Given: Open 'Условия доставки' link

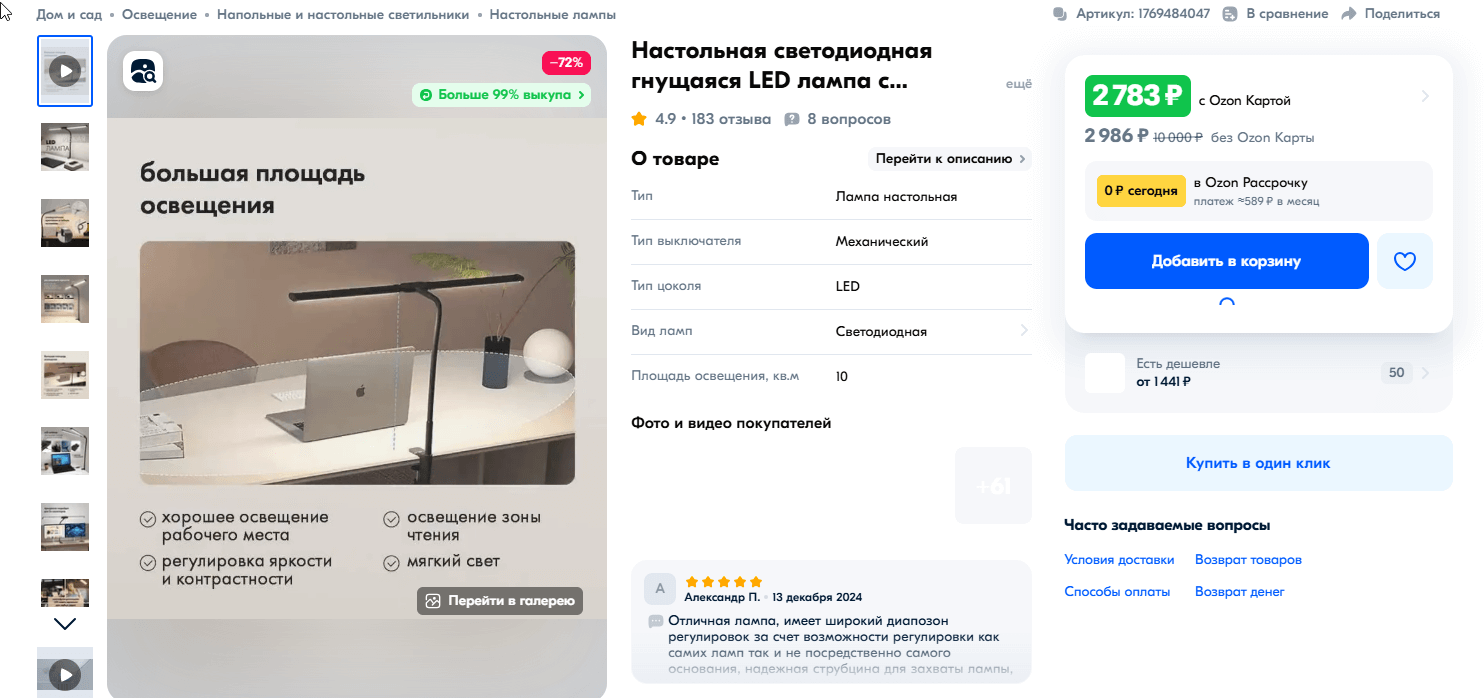Looking at the screenshot, I should [1119, 560].
